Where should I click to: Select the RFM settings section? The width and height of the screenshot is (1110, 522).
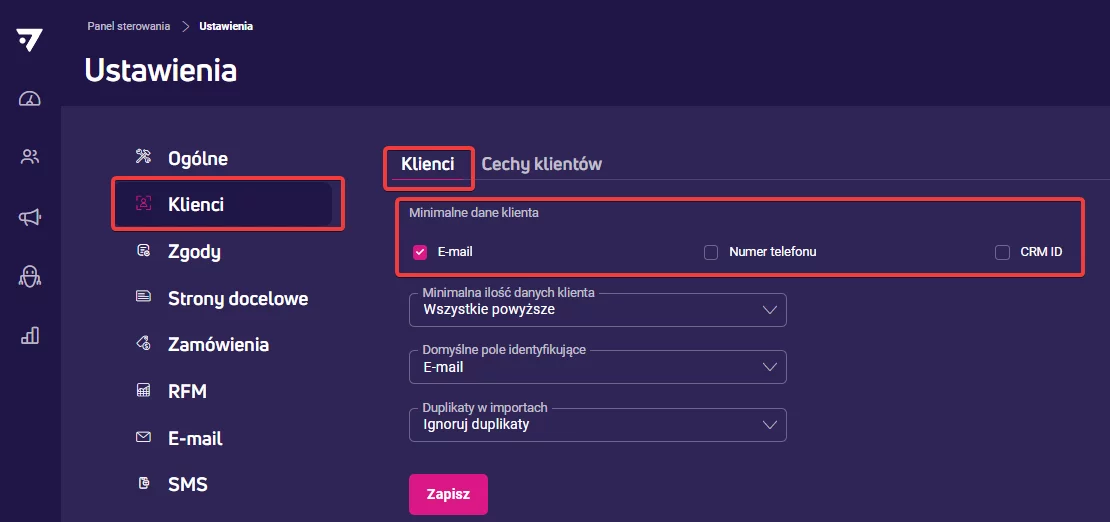point(187,391)
